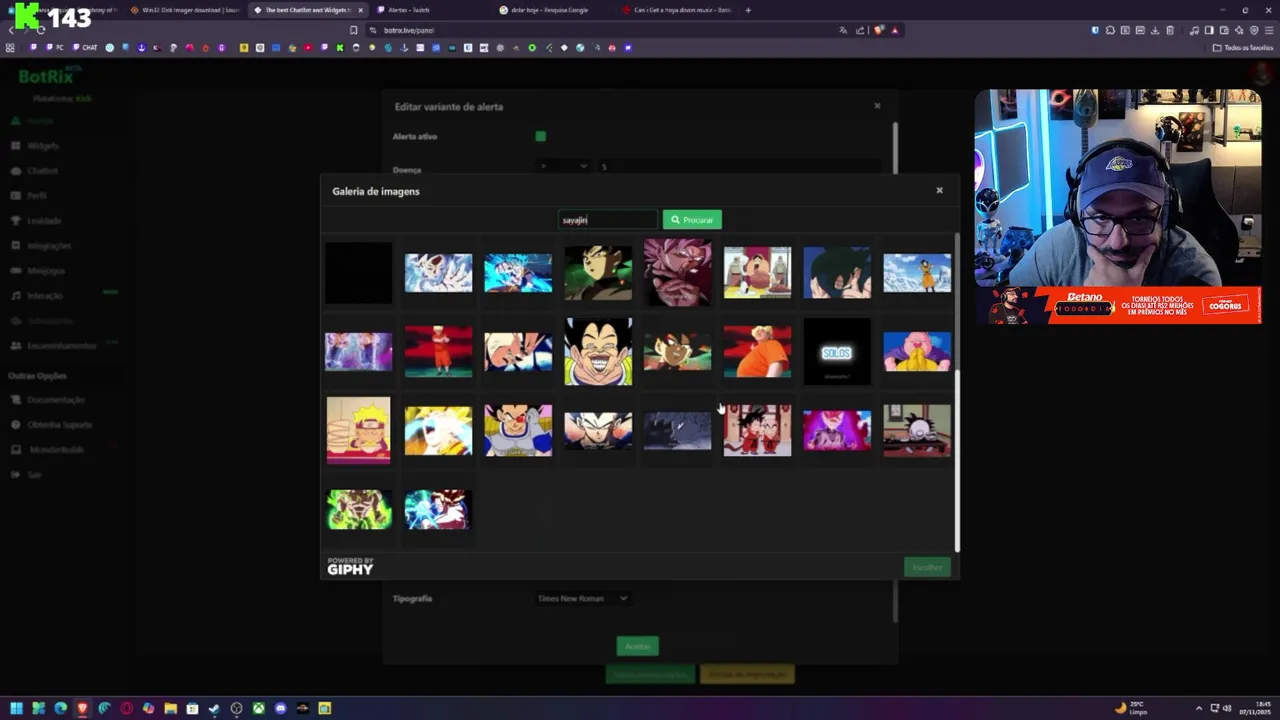1280x720 pixels.
Task: Pick the pink aura Goku Rosé GIF in the third row
Action: (x=837, y=430)
